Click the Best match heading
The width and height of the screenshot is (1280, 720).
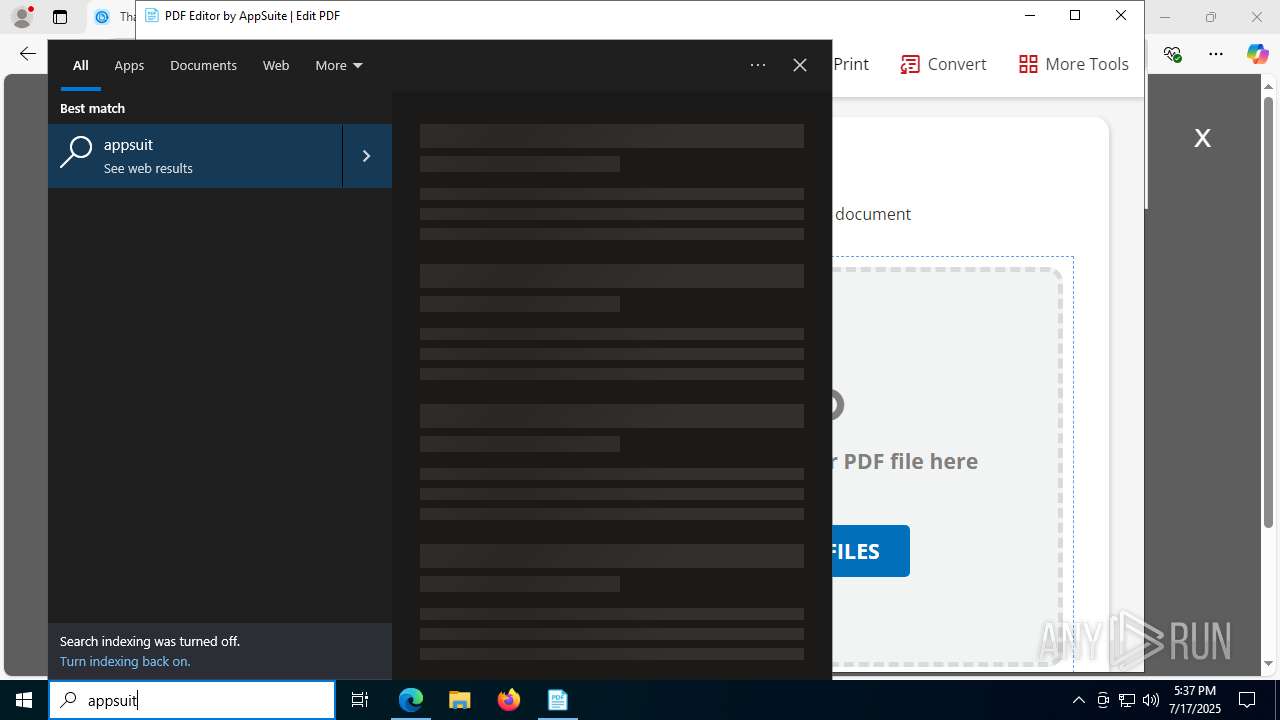pyautogui.click(x=92, y=108)
